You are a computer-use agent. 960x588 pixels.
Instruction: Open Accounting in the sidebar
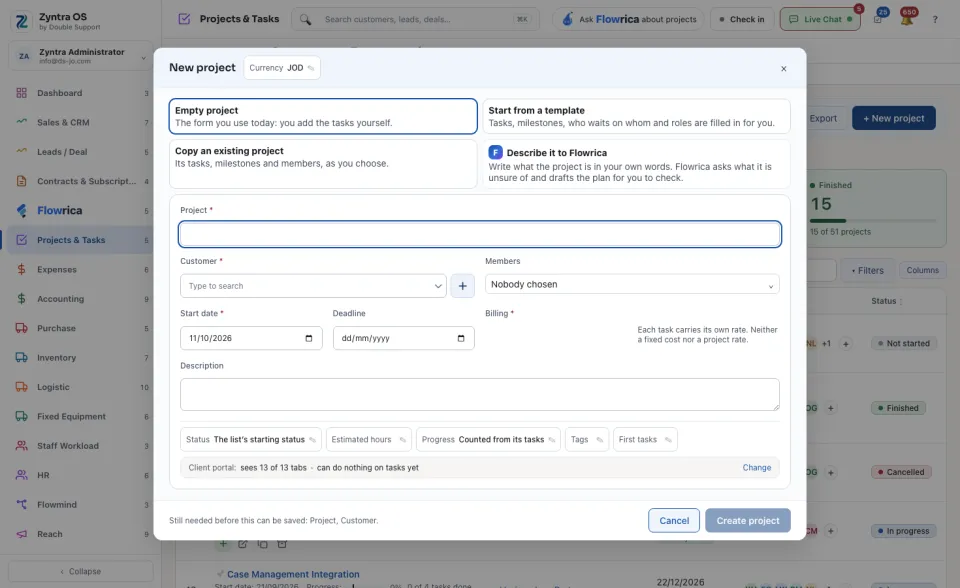[x=81, y=299]
